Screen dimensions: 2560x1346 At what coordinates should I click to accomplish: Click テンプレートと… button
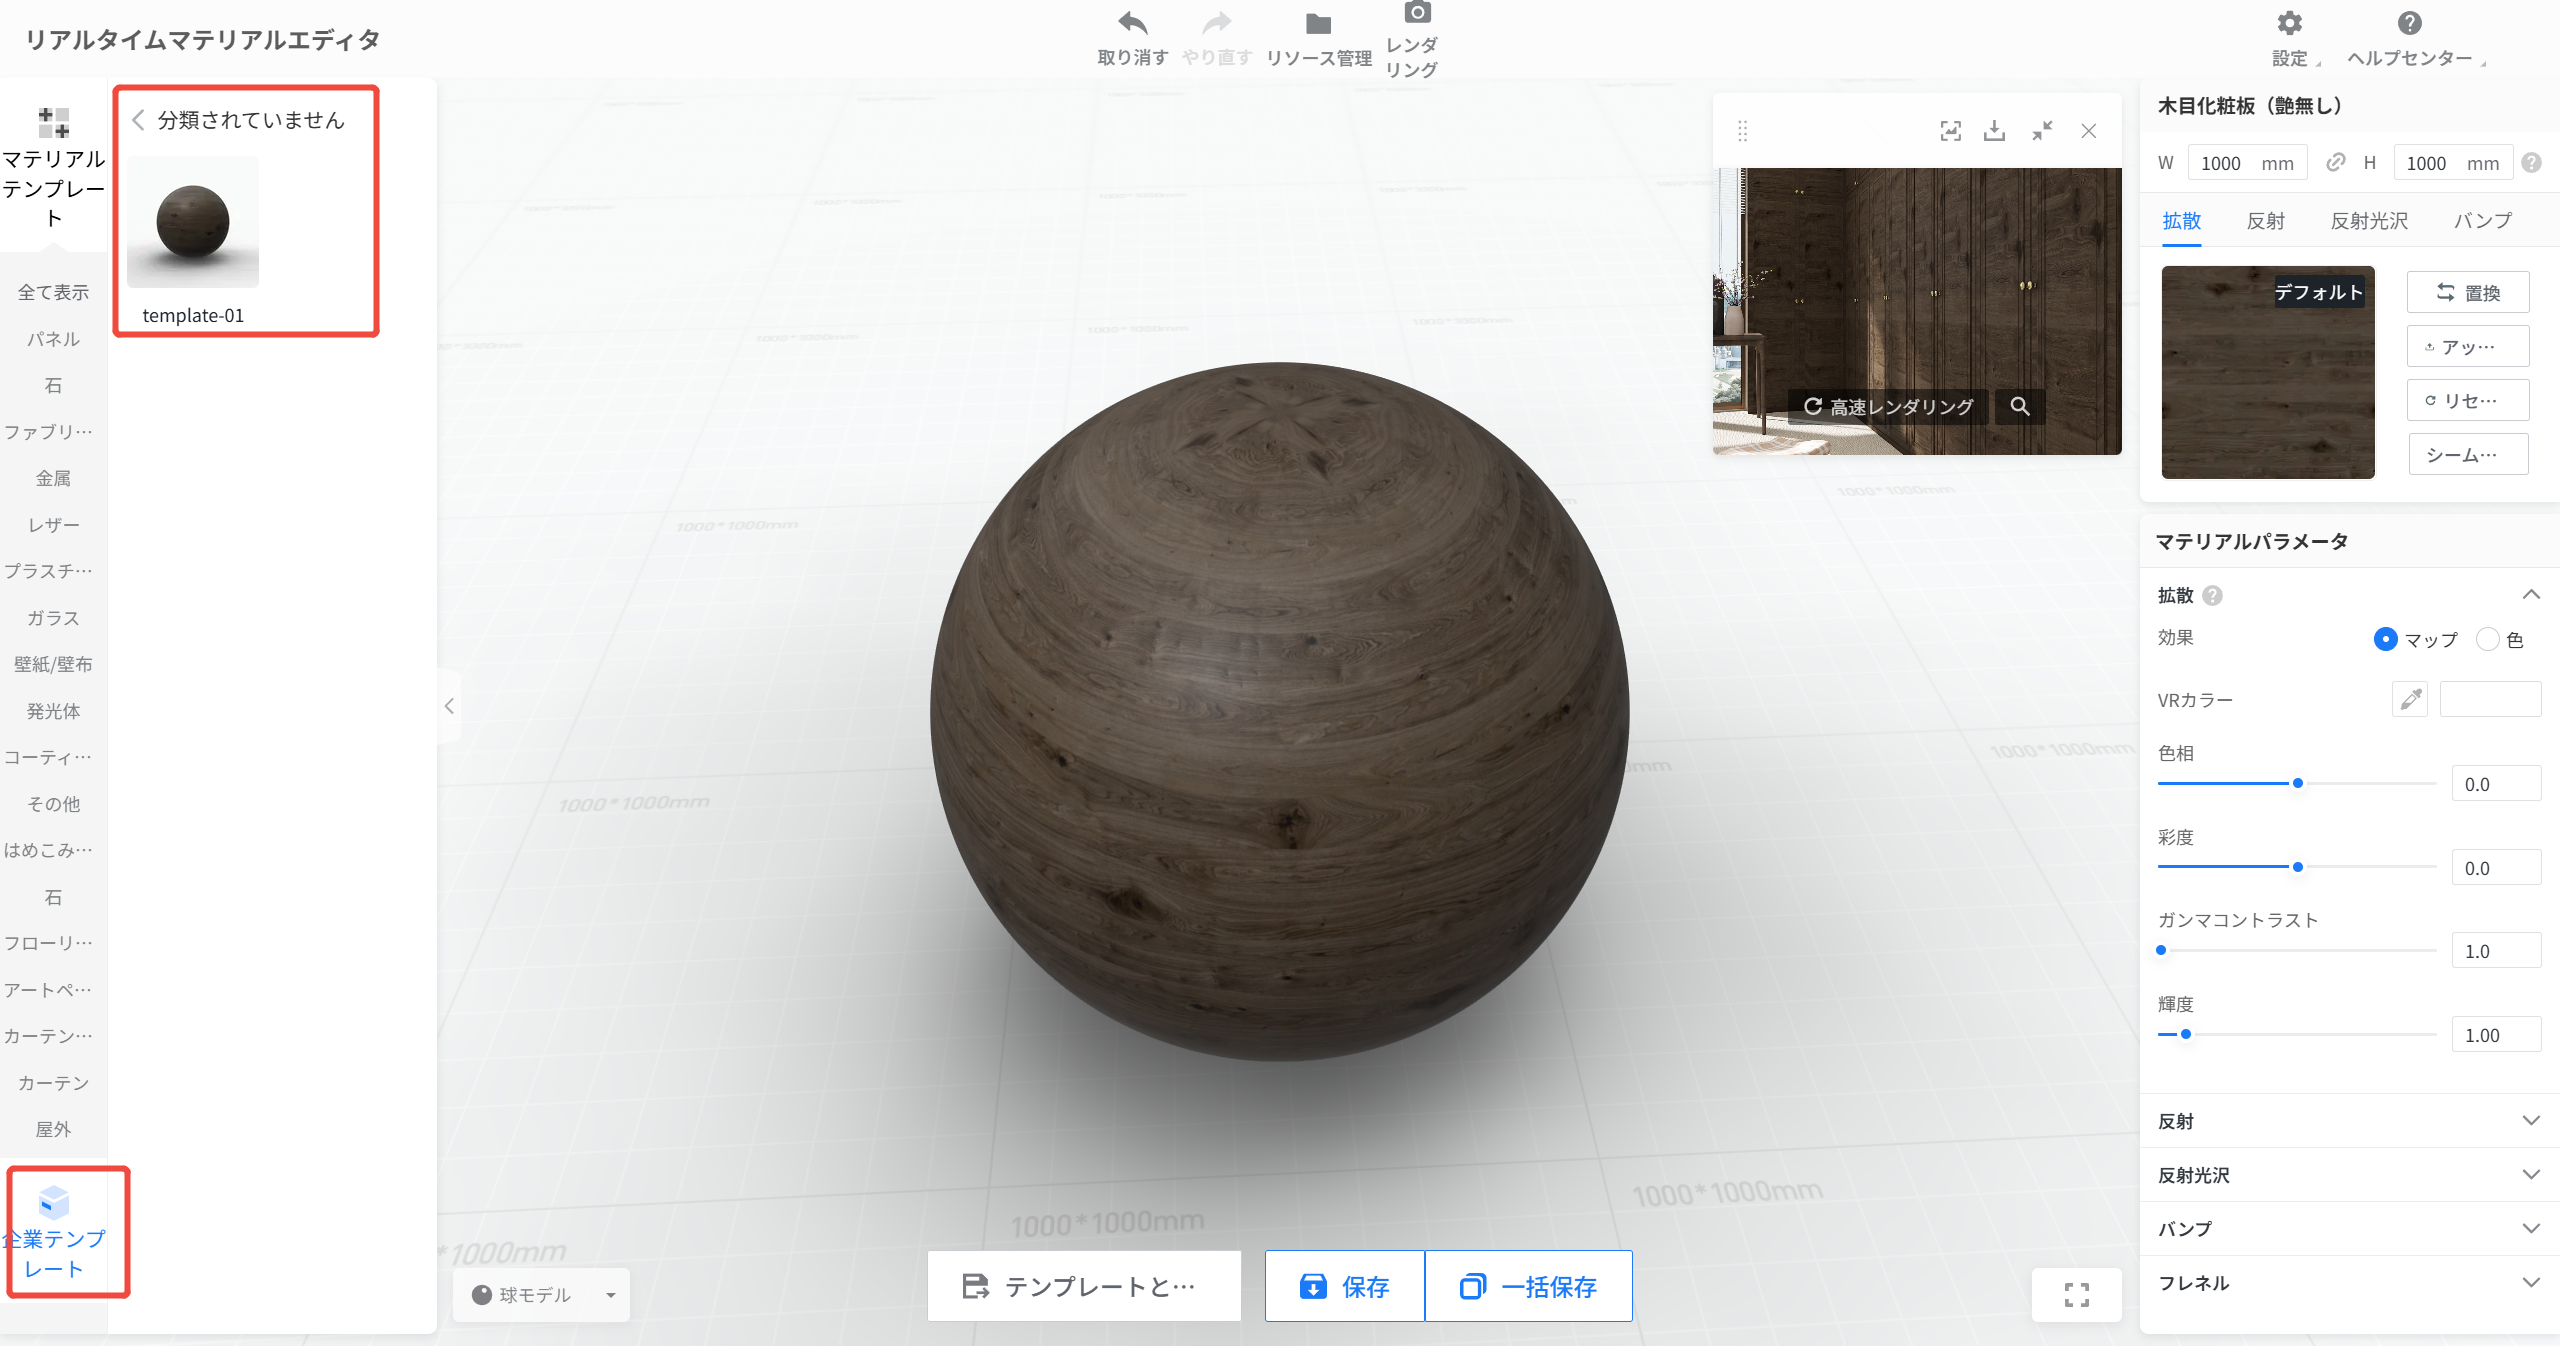[1084, 1286]
